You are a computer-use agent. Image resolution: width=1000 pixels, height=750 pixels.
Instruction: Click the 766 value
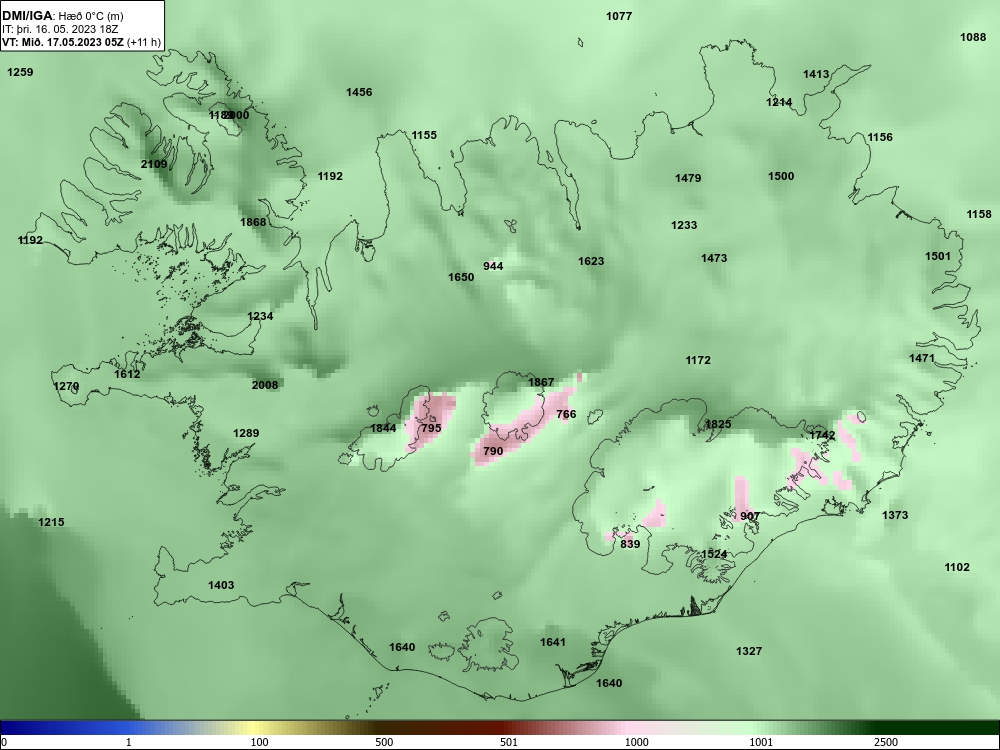[566, 415]
